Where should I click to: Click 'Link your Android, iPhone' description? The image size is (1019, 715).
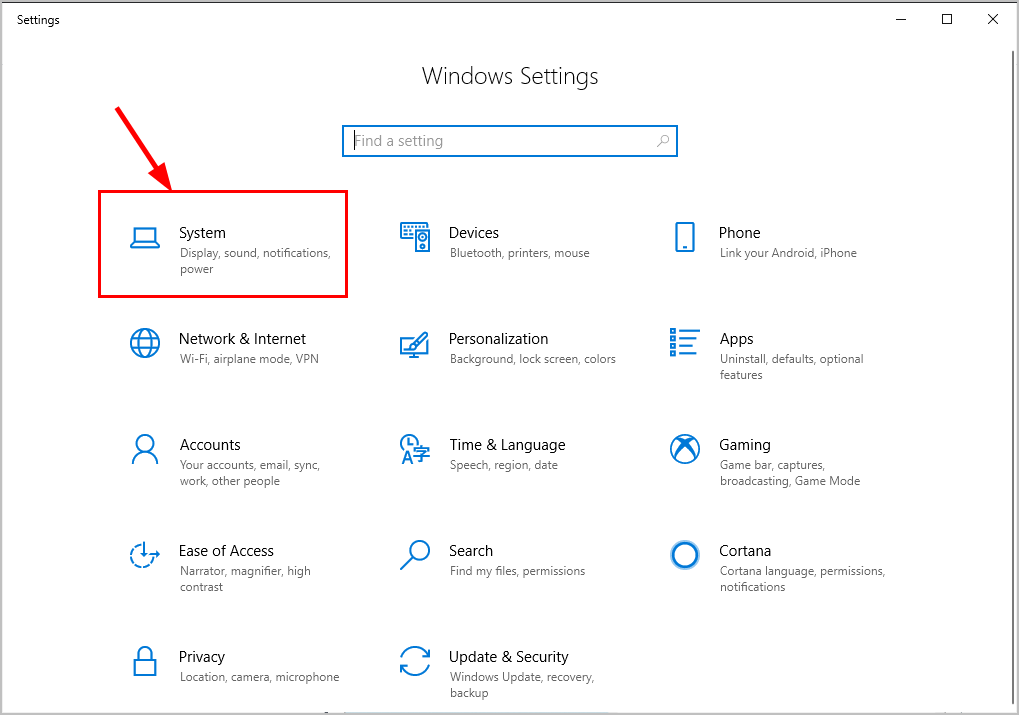coord(788,253)
